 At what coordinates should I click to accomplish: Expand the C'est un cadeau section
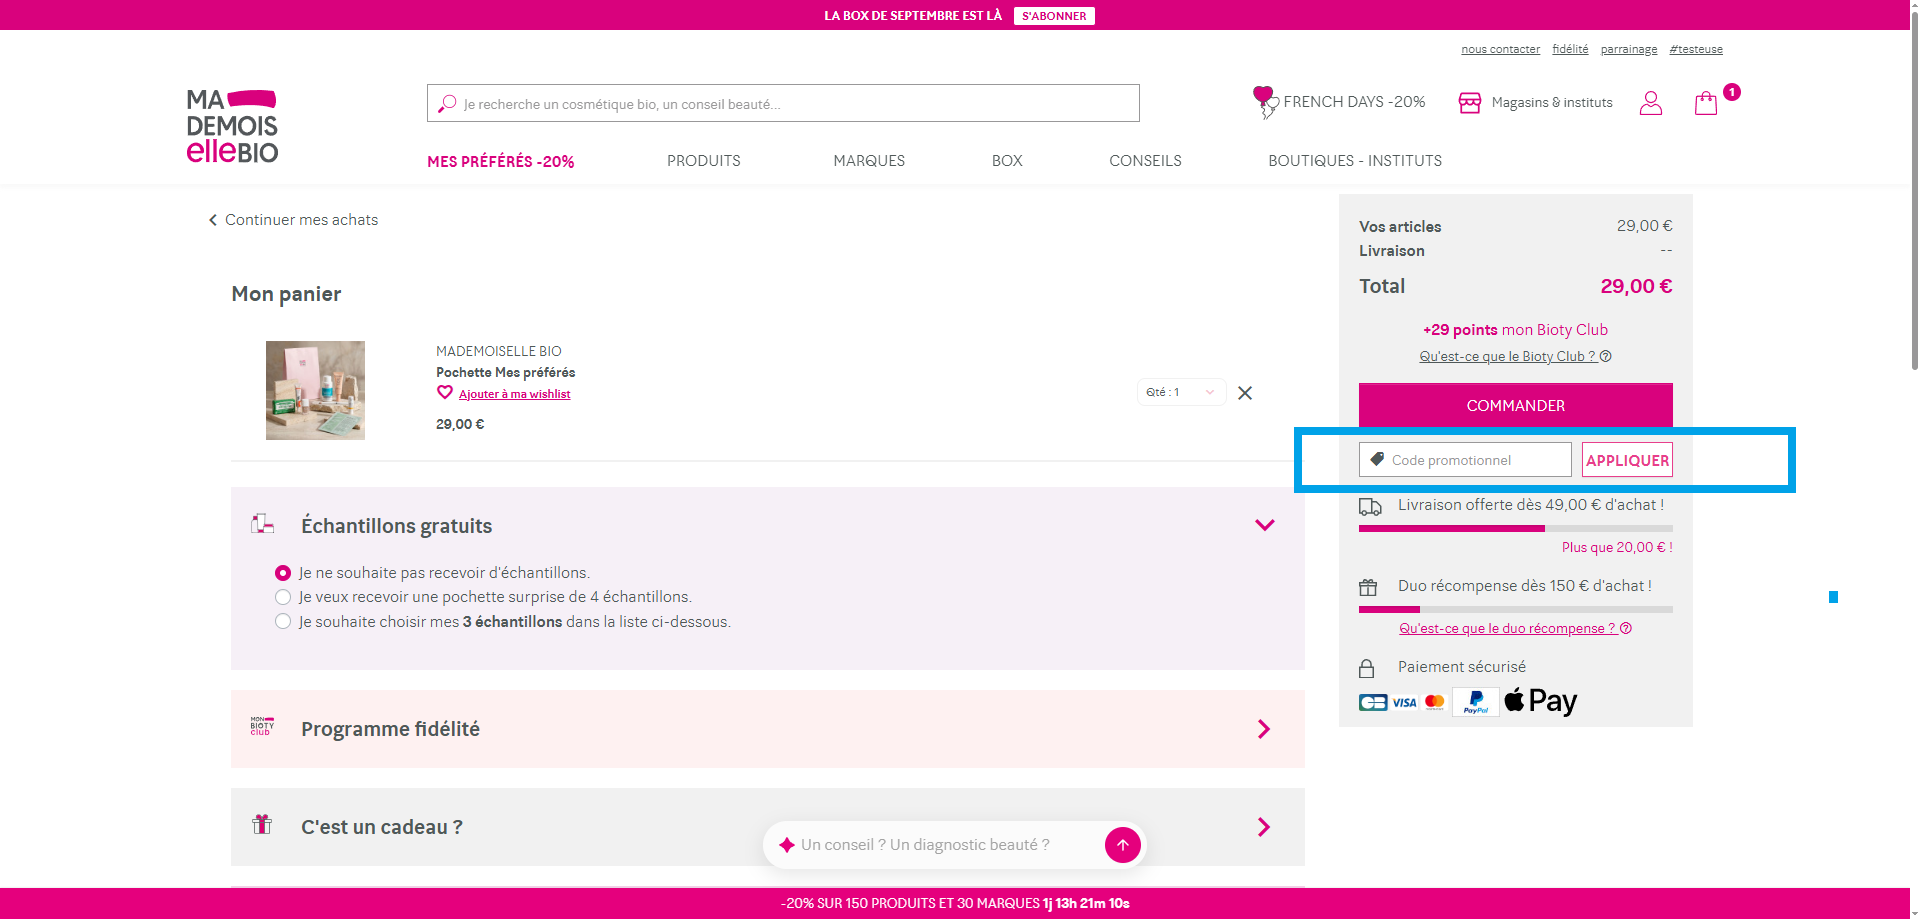(1264, 827)
